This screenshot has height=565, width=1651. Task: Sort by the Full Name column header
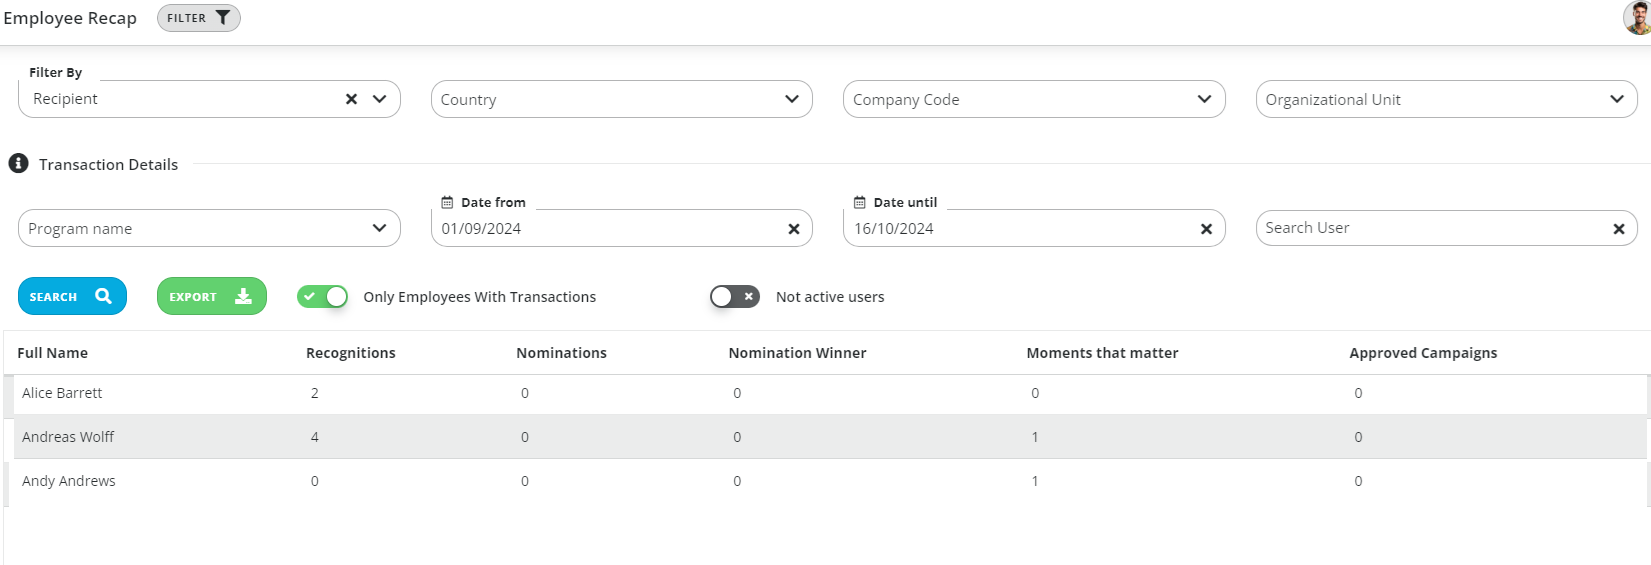coord(53,353)
